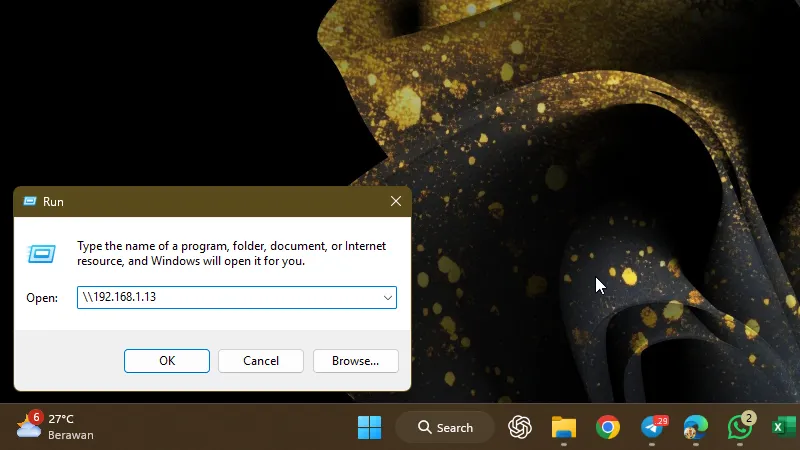Close the Run dialog with X
The image size is (800, 450).
(396, 202)
